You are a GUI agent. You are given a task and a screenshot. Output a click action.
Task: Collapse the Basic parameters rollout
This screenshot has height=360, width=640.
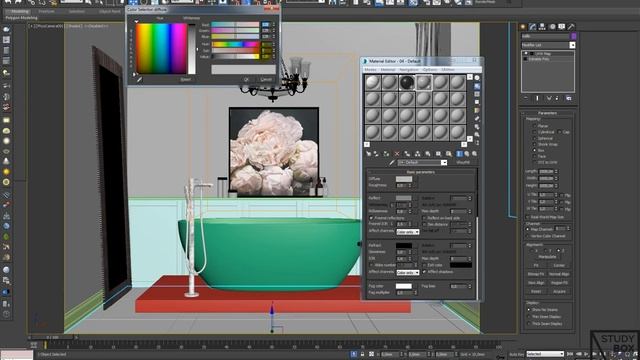point(420,172)
